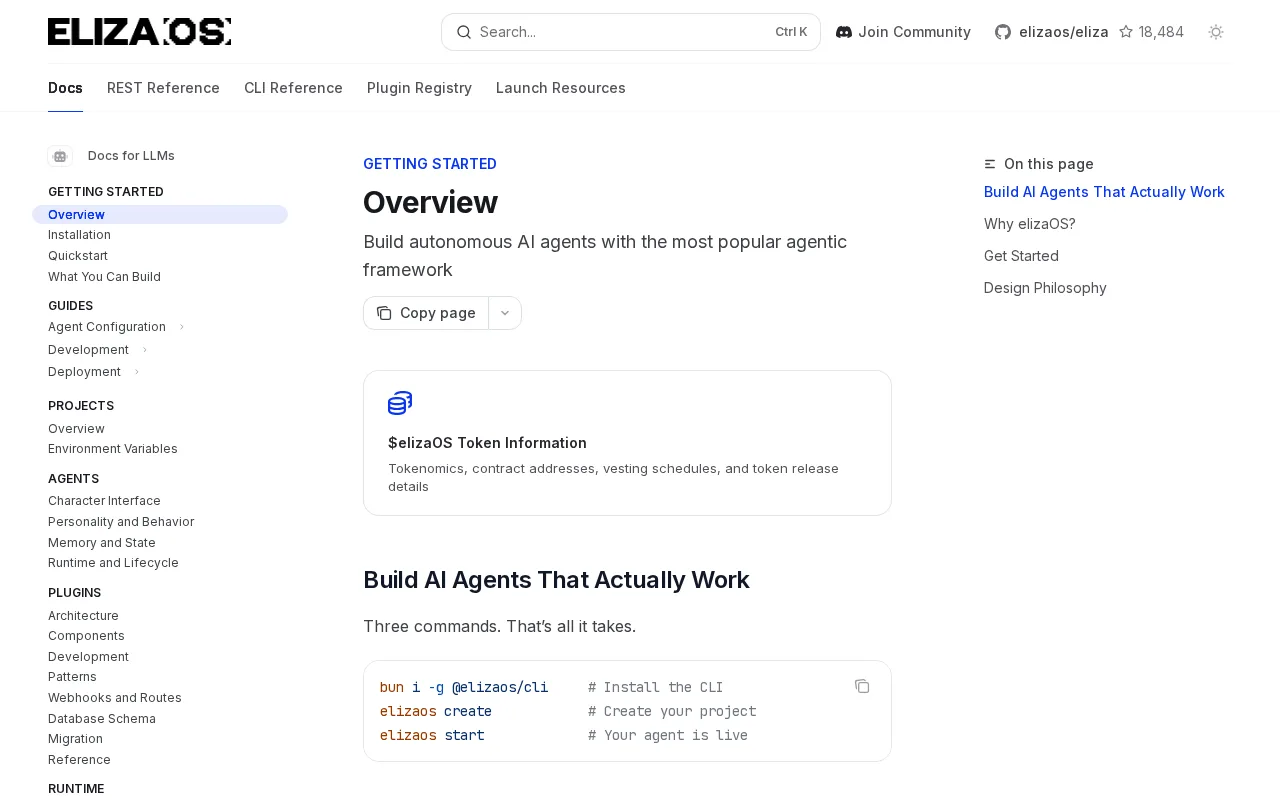This screenshot has width=1280, height=800.
Task: Expand the Agent Configuration section
Action: pos(182,327)
